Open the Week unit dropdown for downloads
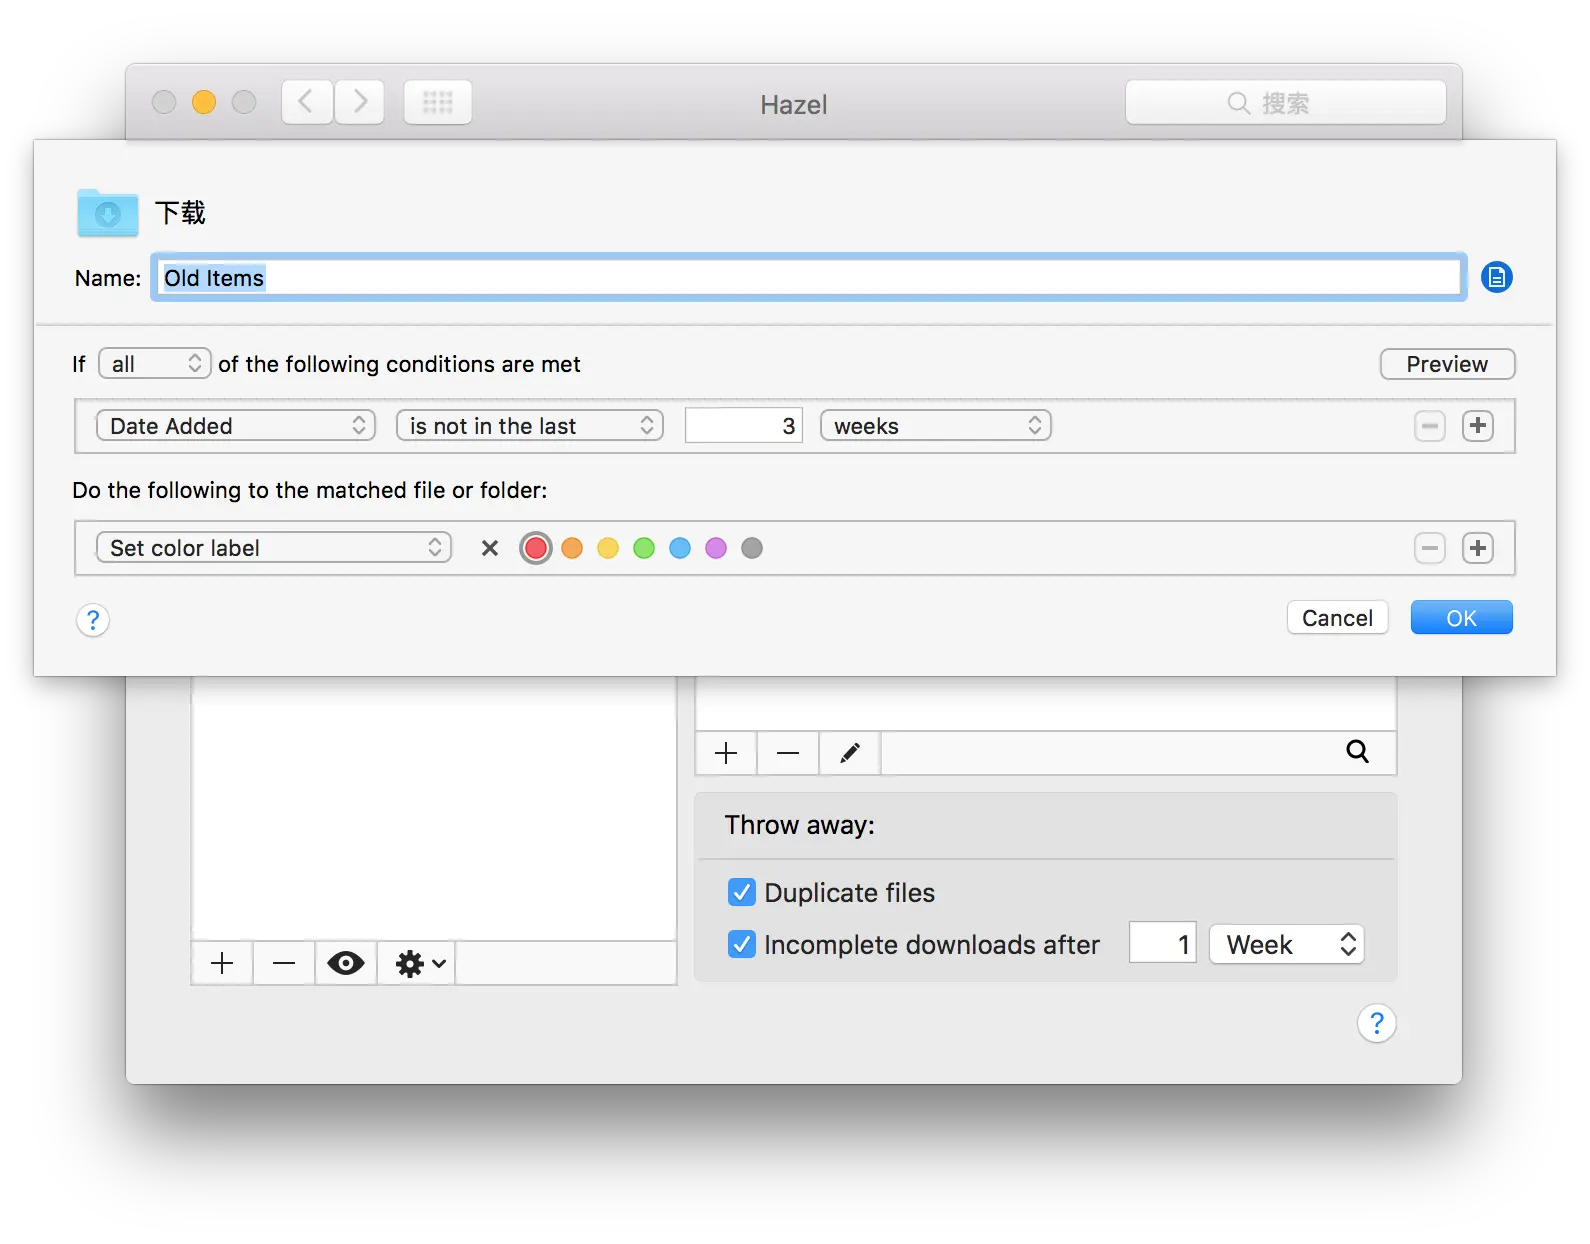The height and width of the screenshot is (1244, 1590). pyautogui.click(x=1287, y=944)
